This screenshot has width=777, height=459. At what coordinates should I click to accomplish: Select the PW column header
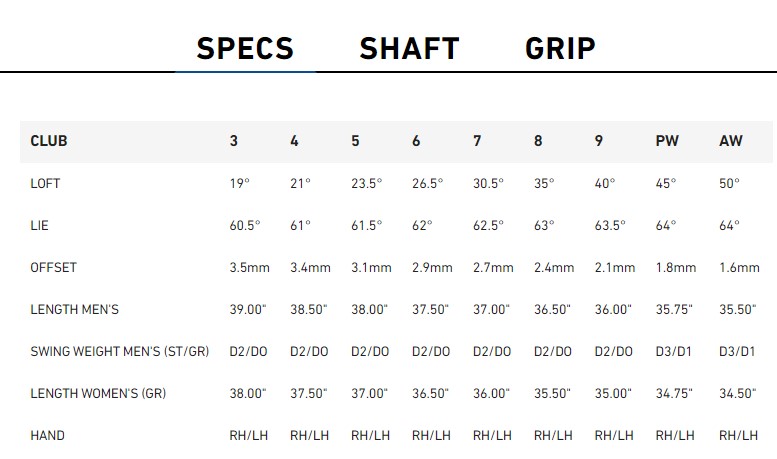[667, 141]
